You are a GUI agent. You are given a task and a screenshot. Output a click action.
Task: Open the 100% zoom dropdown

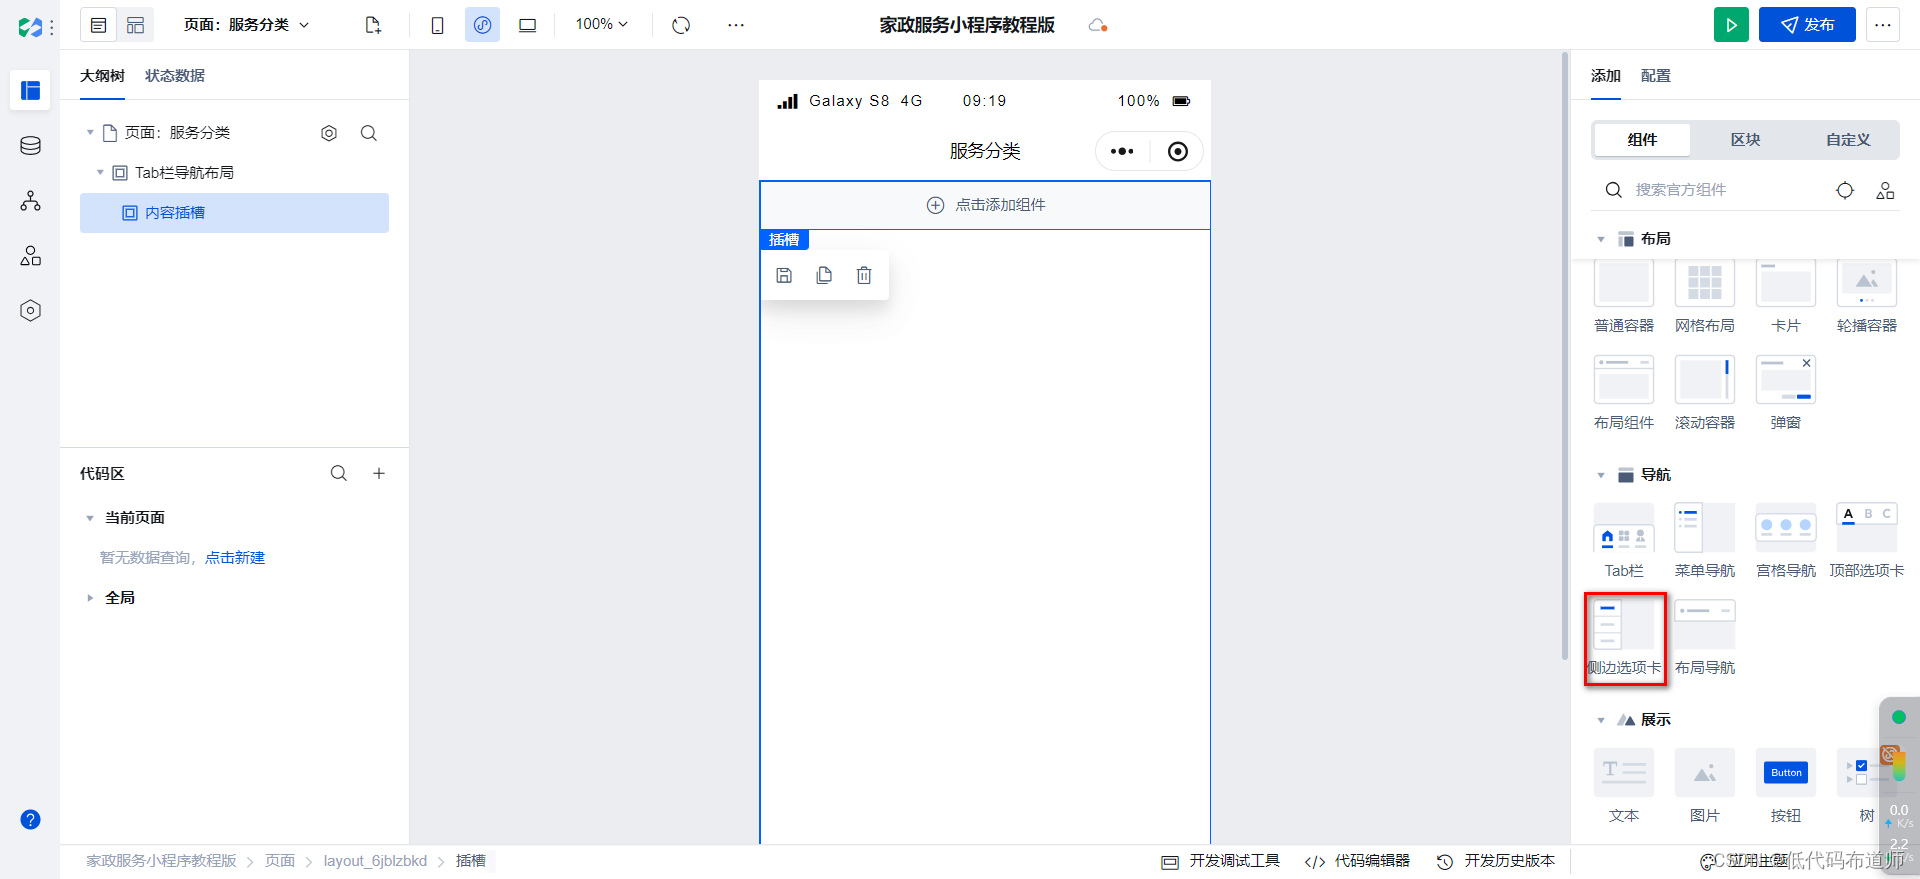601,24
